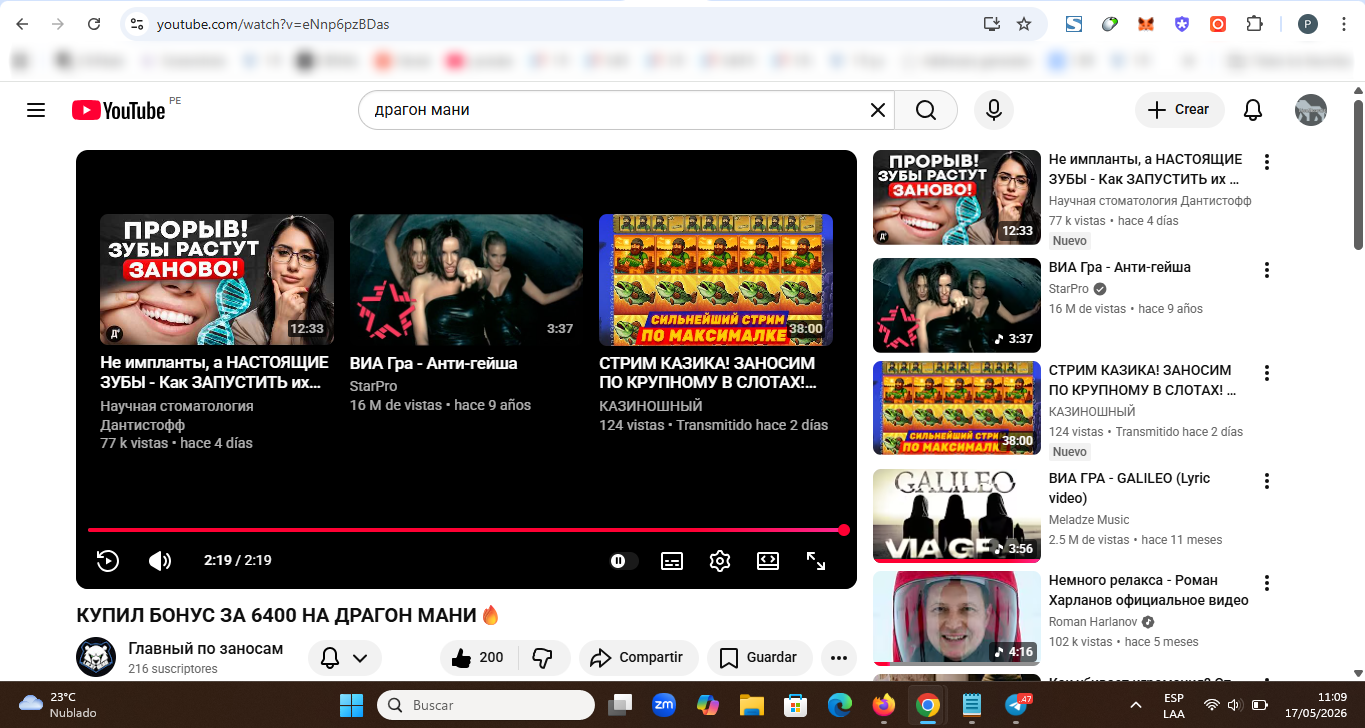View site information next to the URL
The image size is (1365, 728).
[138, 24]
